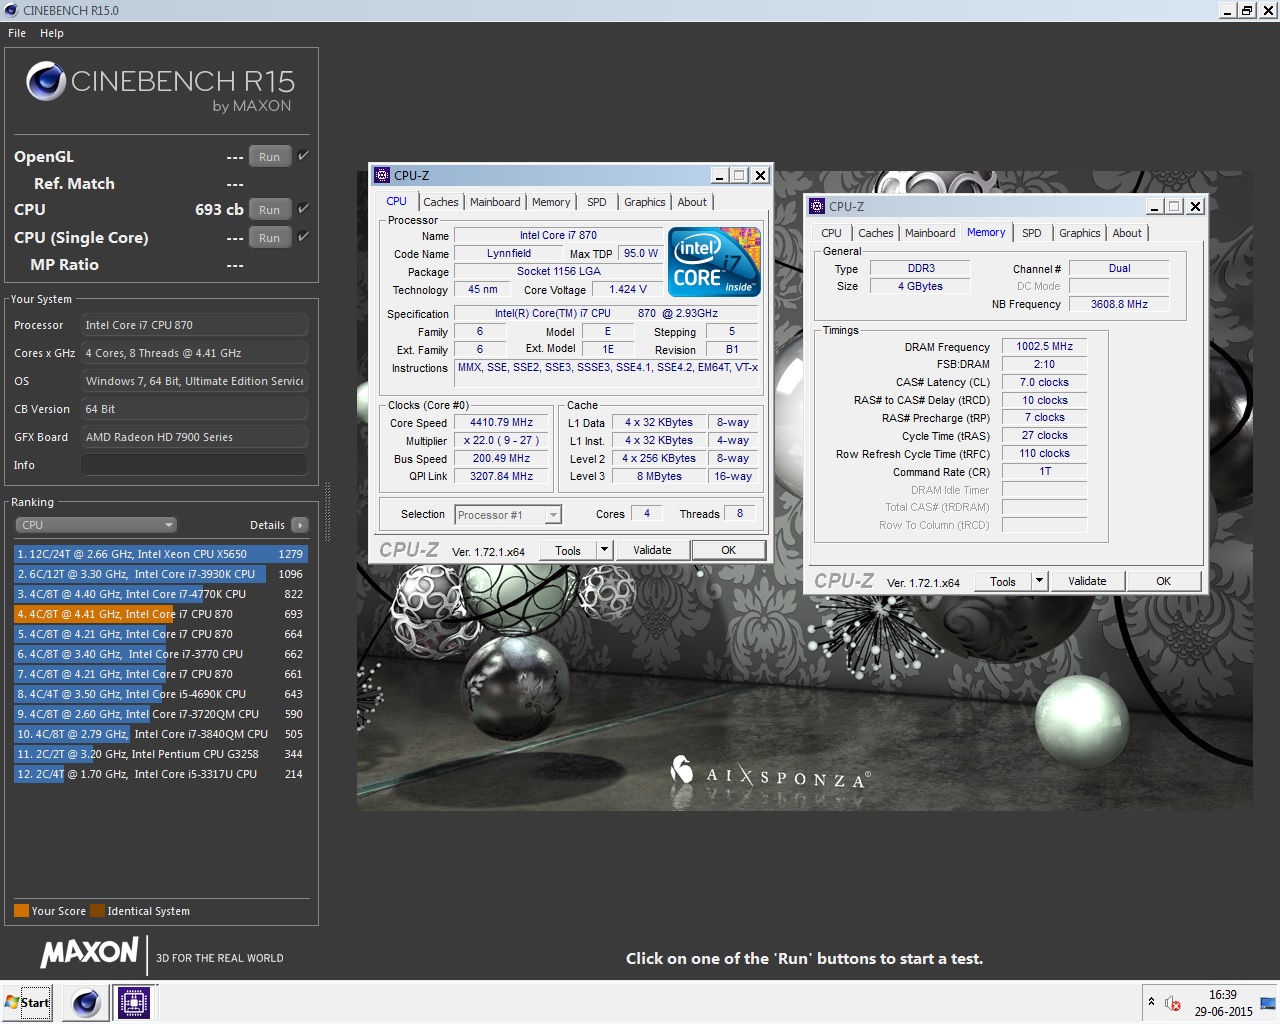
Task: Click OK in left CPU-Z window
Action: point(728,550)
